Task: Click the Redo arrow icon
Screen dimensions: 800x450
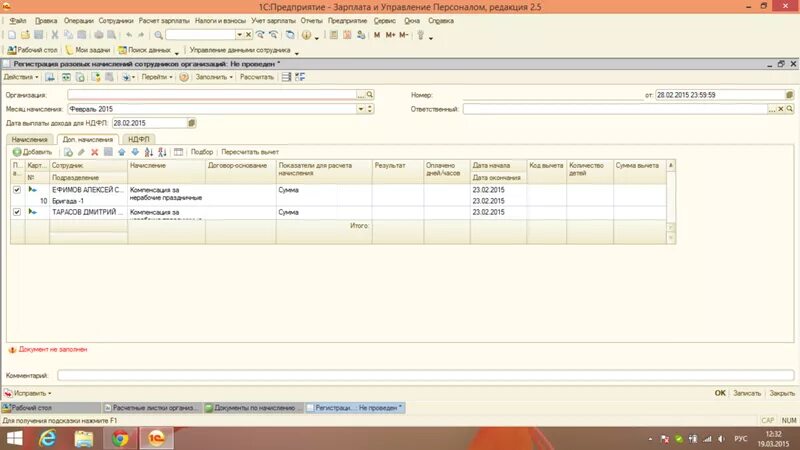Action: (141, 35)
